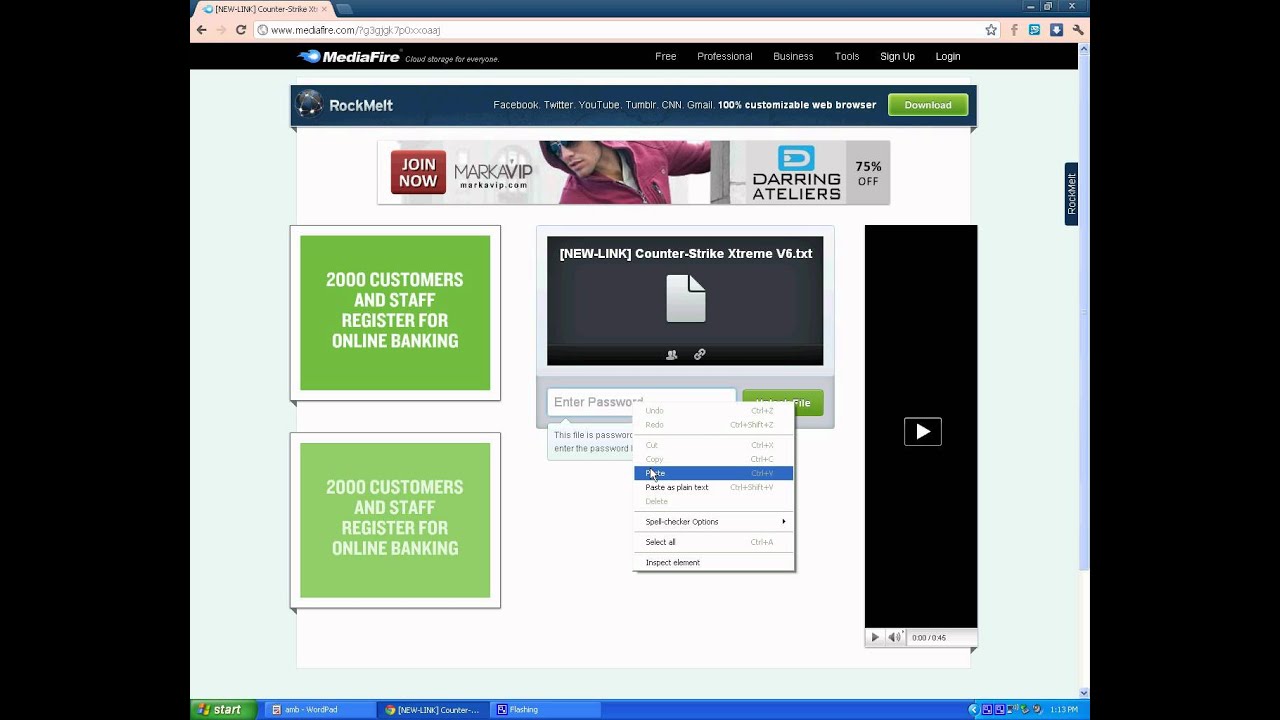Choose Paste from the context menu

coord(714,473)
